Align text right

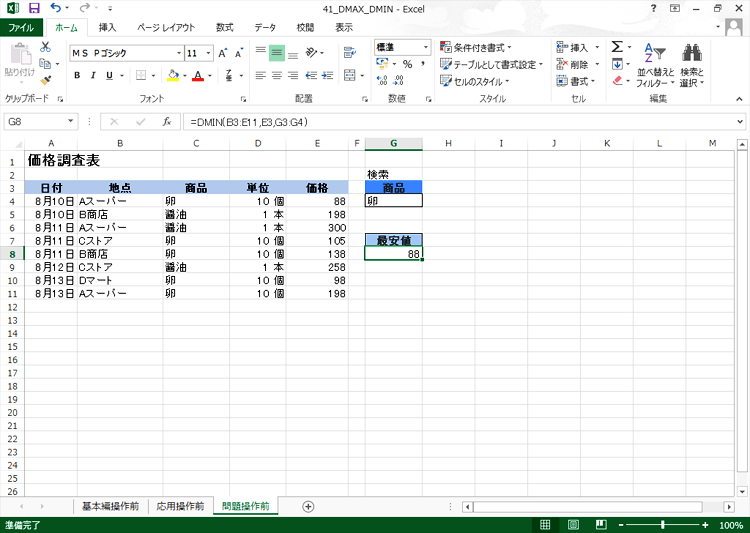293,76
